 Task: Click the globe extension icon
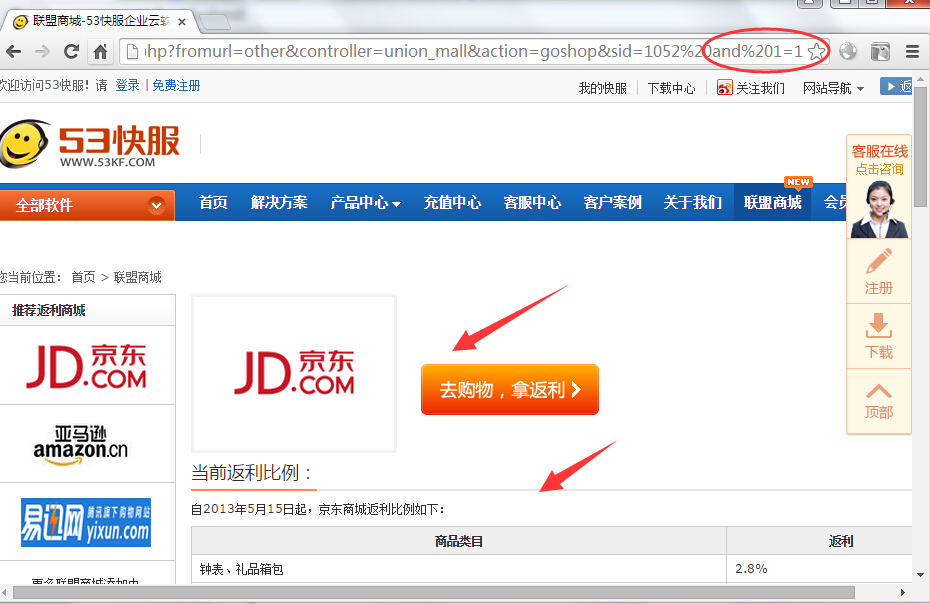coord(848,52)
